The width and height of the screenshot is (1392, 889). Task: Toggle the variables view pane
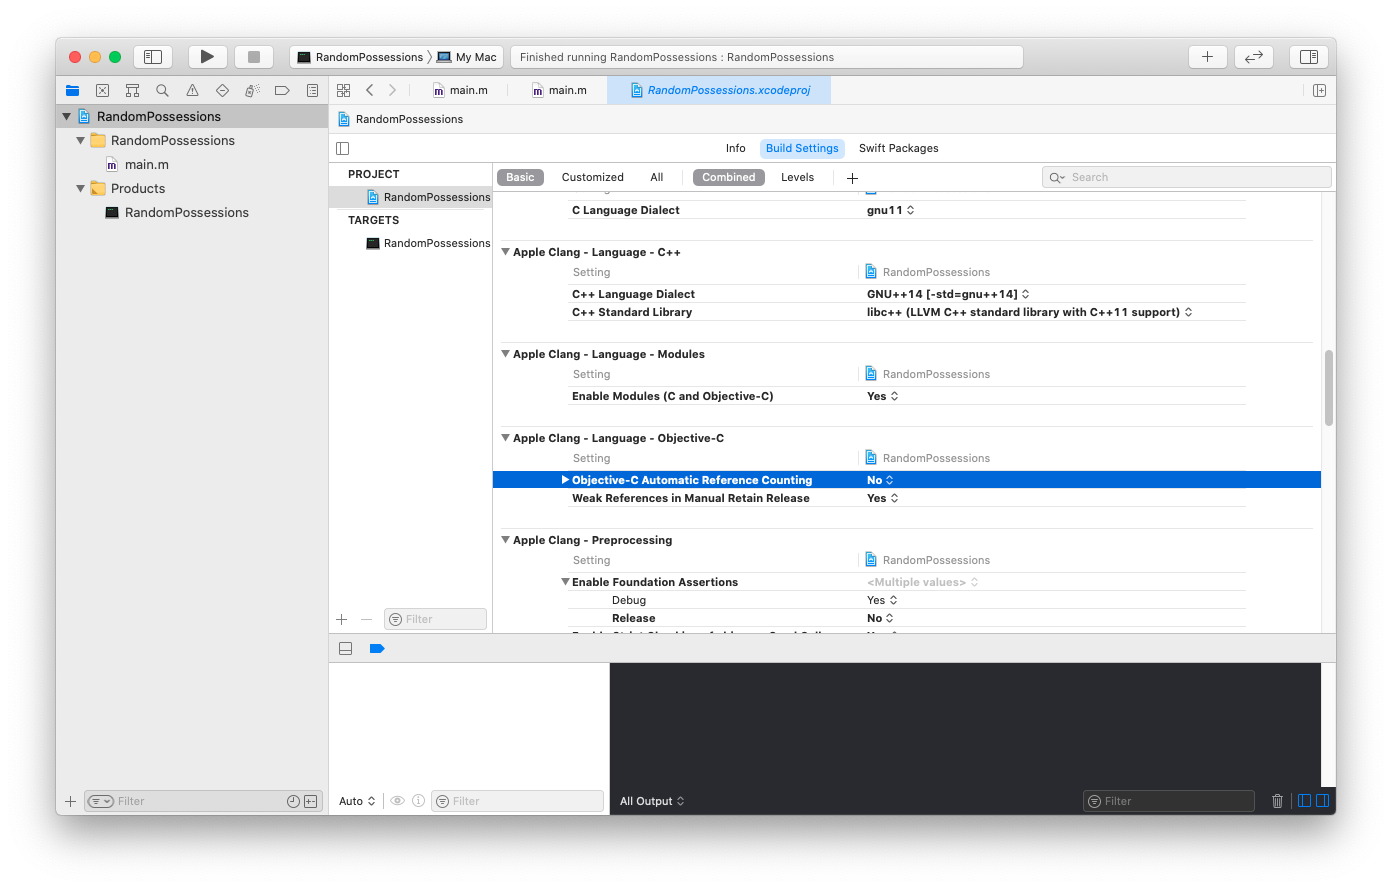click(x=1304, y=801)
